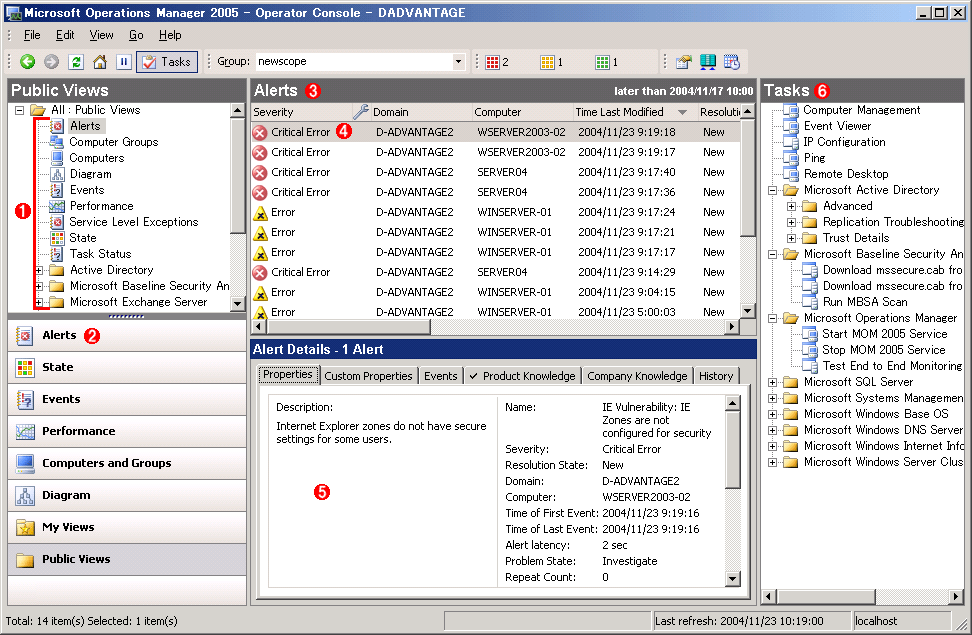Collapse the Microsoft Active Directory tasks folder
The width and height of the screenshot is (972, 635).
point(772,190)
